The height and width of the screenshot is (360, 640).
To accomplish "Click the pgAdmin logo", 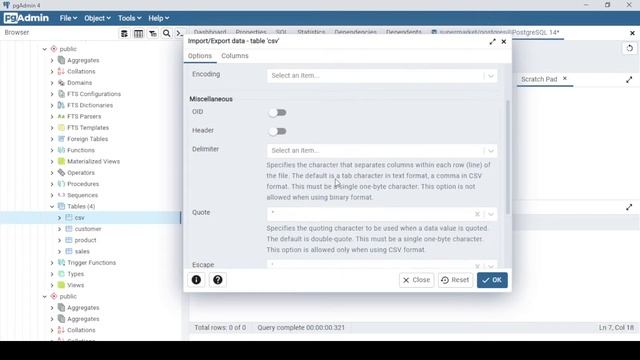I will point(26,18).
